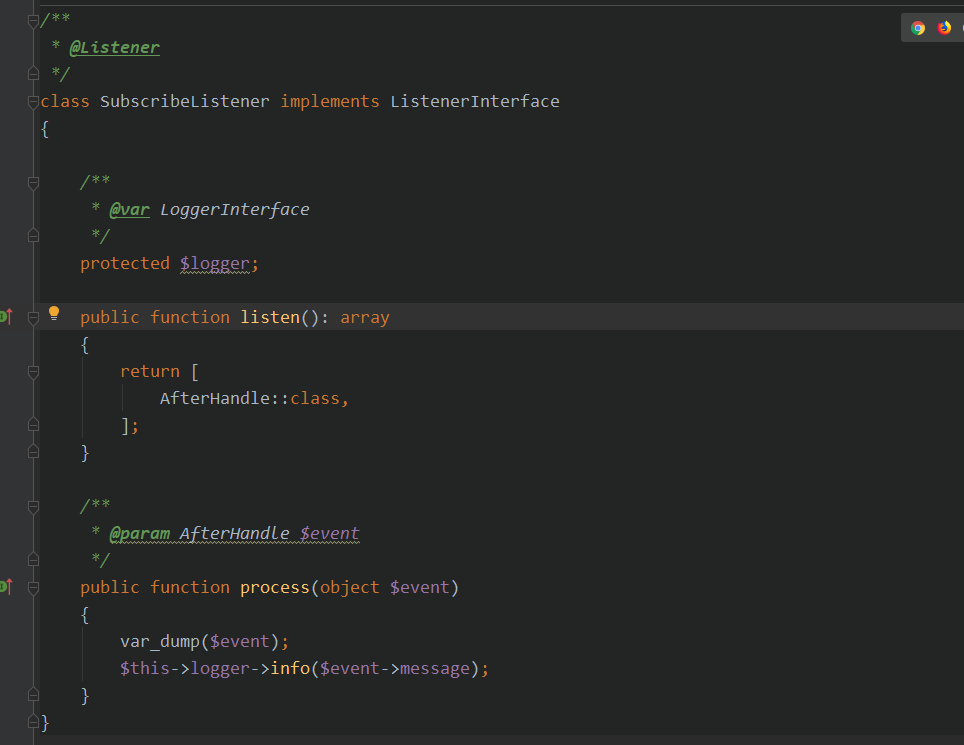Viewport: 964px width, 745px height.
Task: Click fold end marker at class closing brace
Action: [34, 722]
